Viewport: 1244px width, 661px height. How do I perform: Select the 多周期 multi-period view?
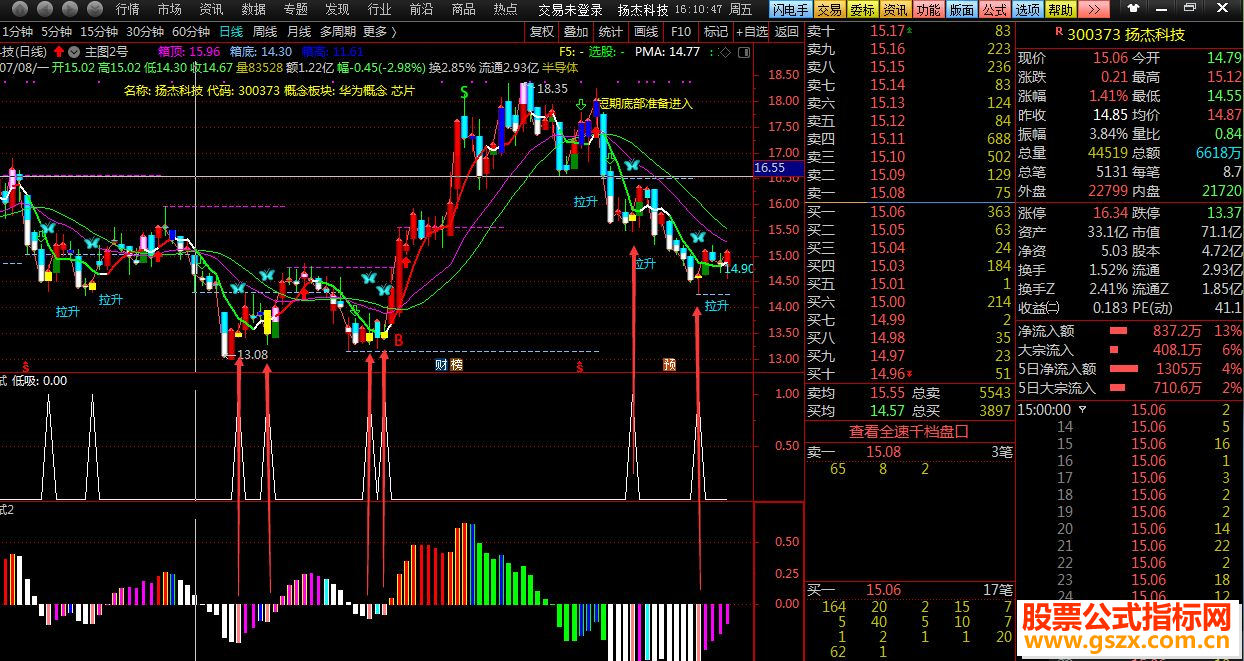[x=338, y=31]
